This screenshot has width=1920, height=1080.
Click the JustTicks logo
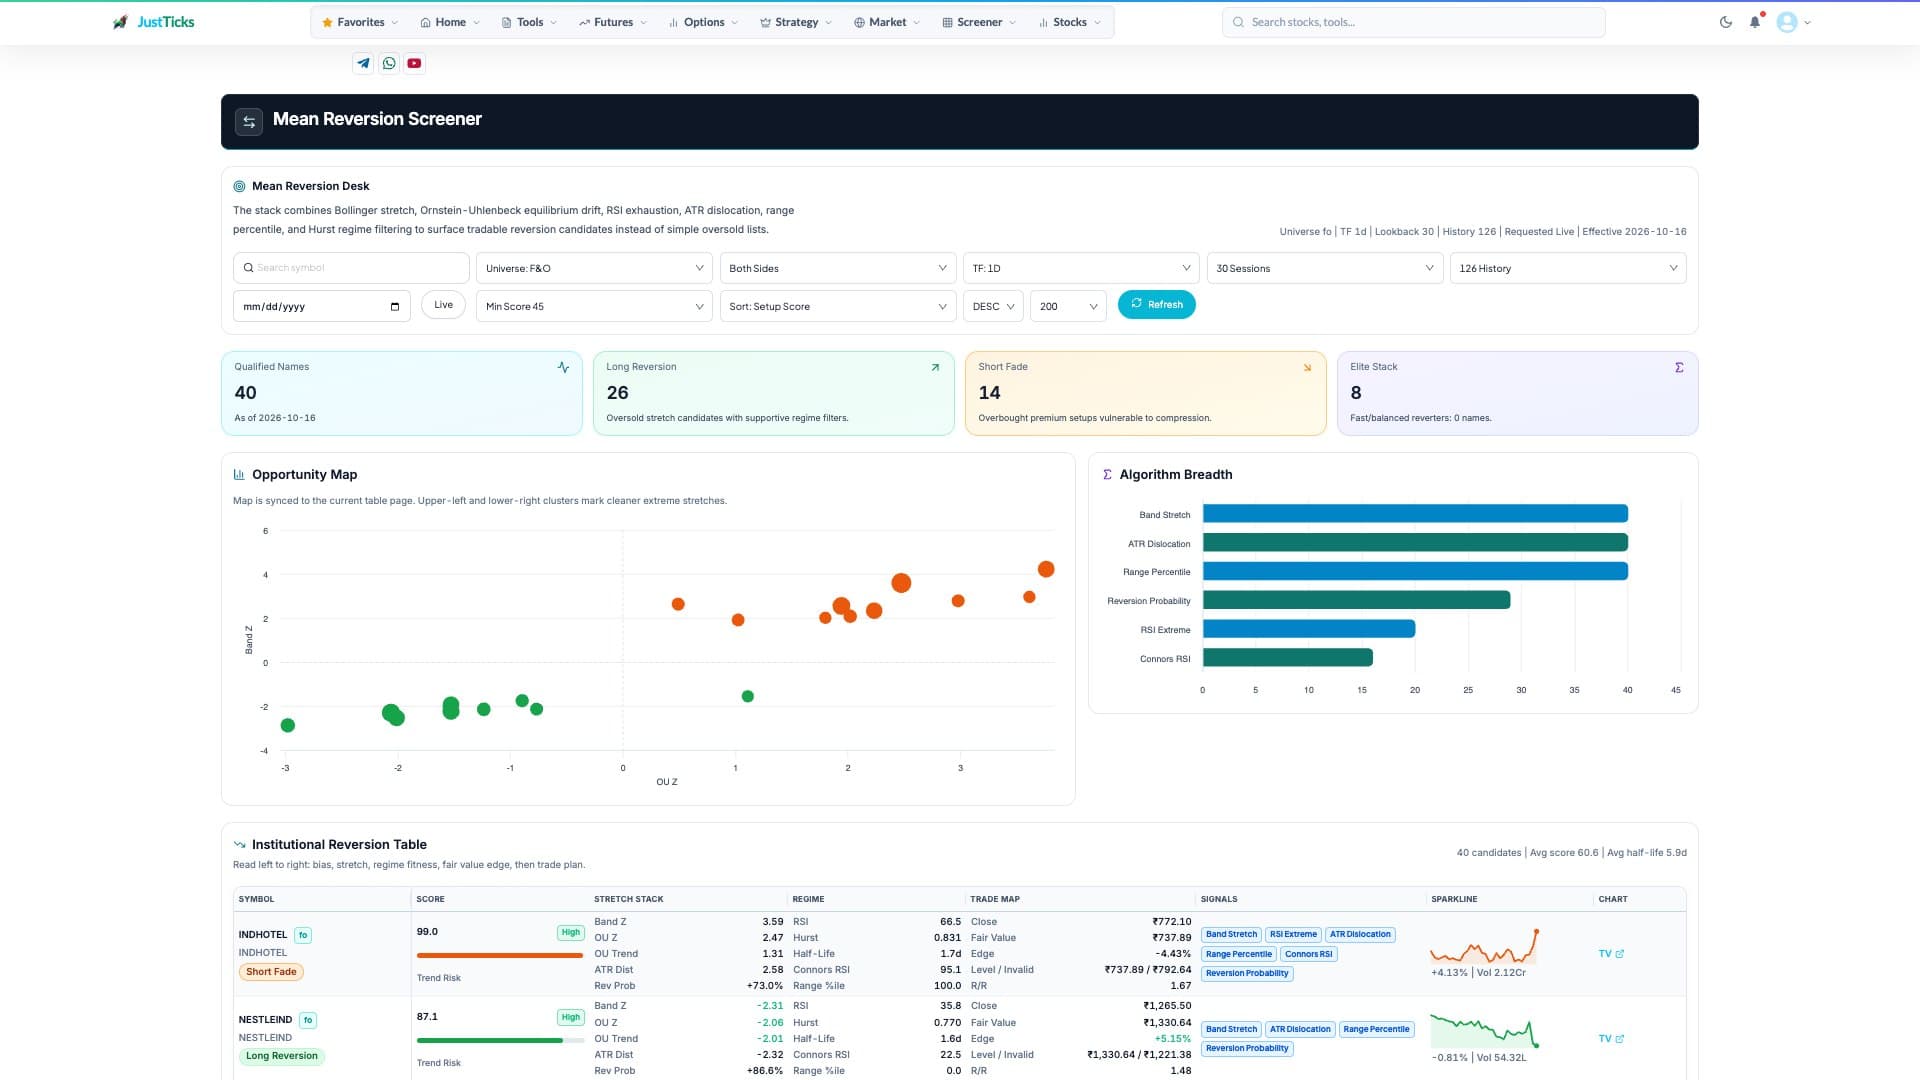click(154, 22)
